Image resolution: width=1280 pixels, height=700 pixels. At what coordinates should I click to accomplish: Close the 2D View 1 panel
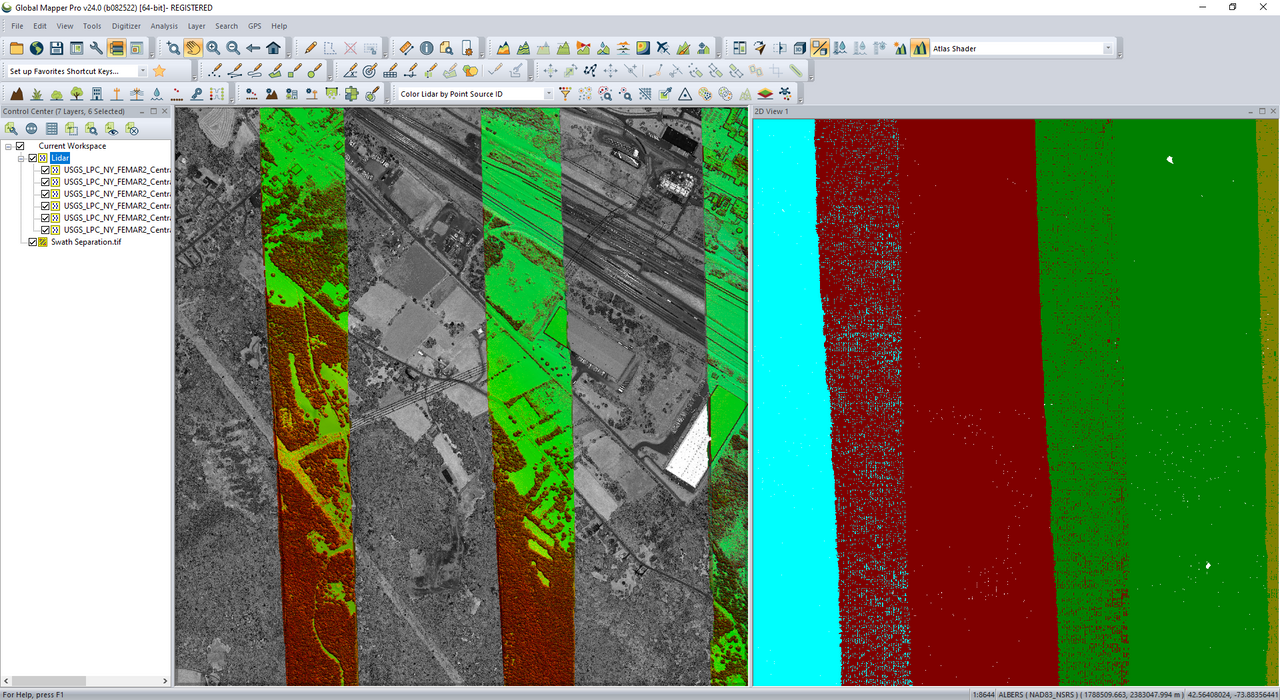[x=1273, y=111]
